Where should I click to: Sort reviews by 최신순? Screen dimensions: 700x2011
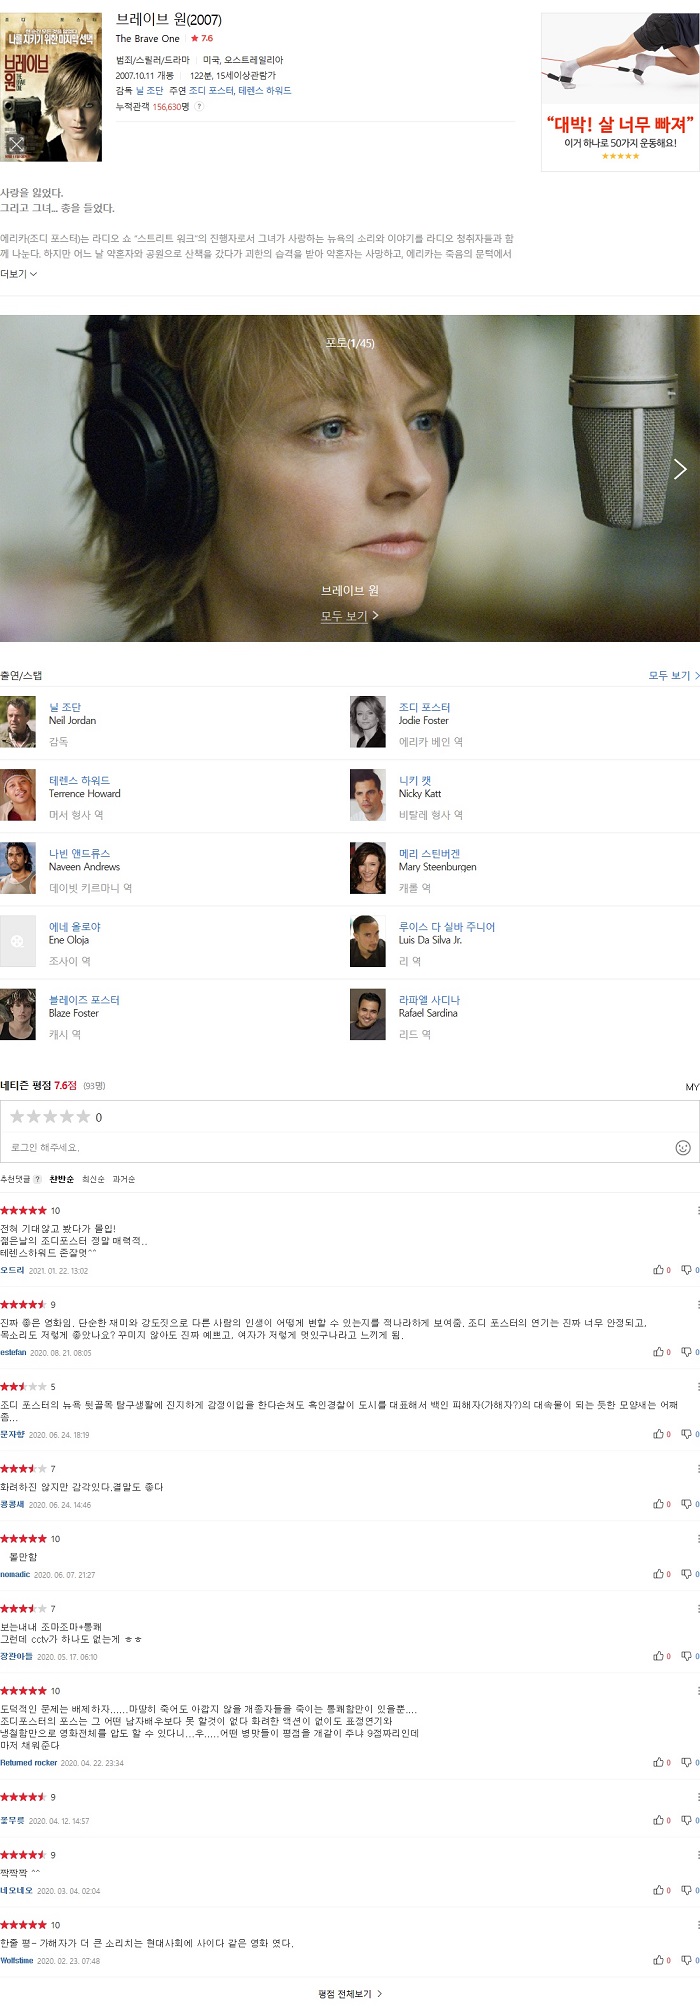(x=93, y=1179)
